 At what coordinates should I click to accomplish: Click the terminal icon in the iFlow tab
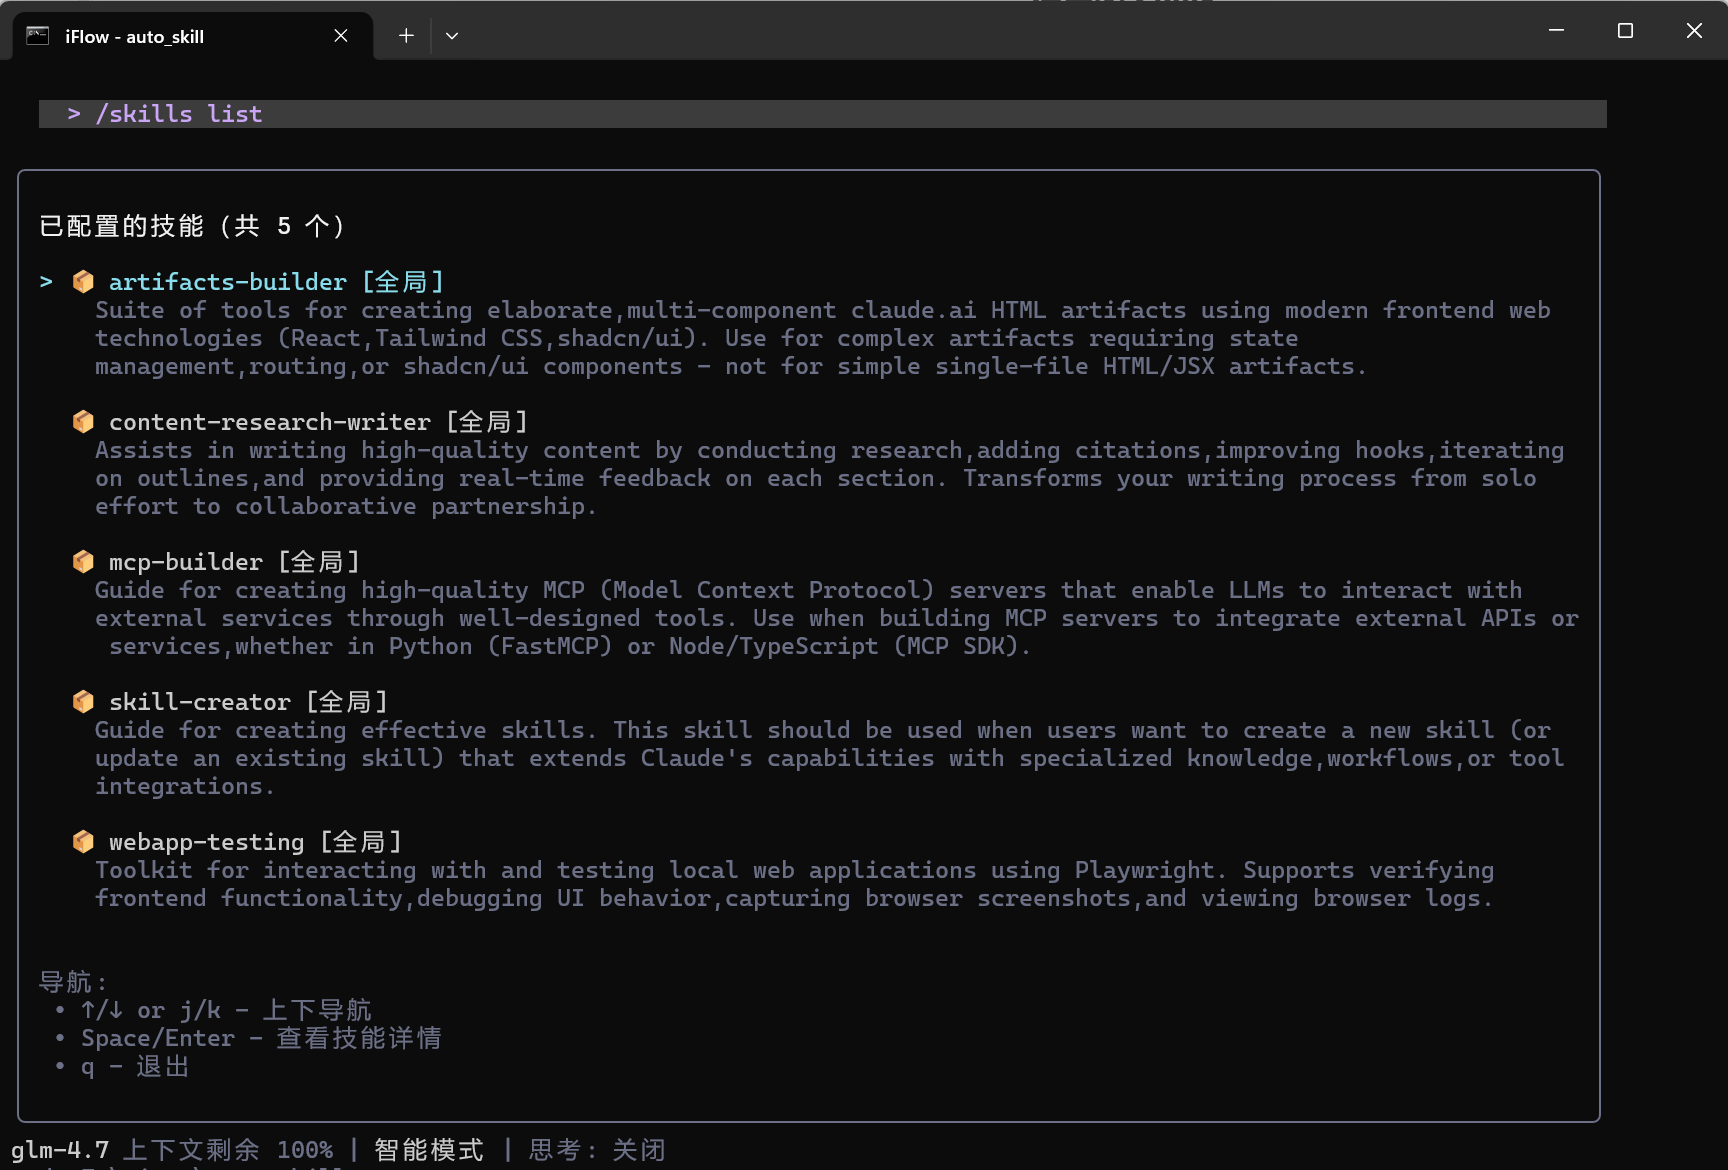38,36
